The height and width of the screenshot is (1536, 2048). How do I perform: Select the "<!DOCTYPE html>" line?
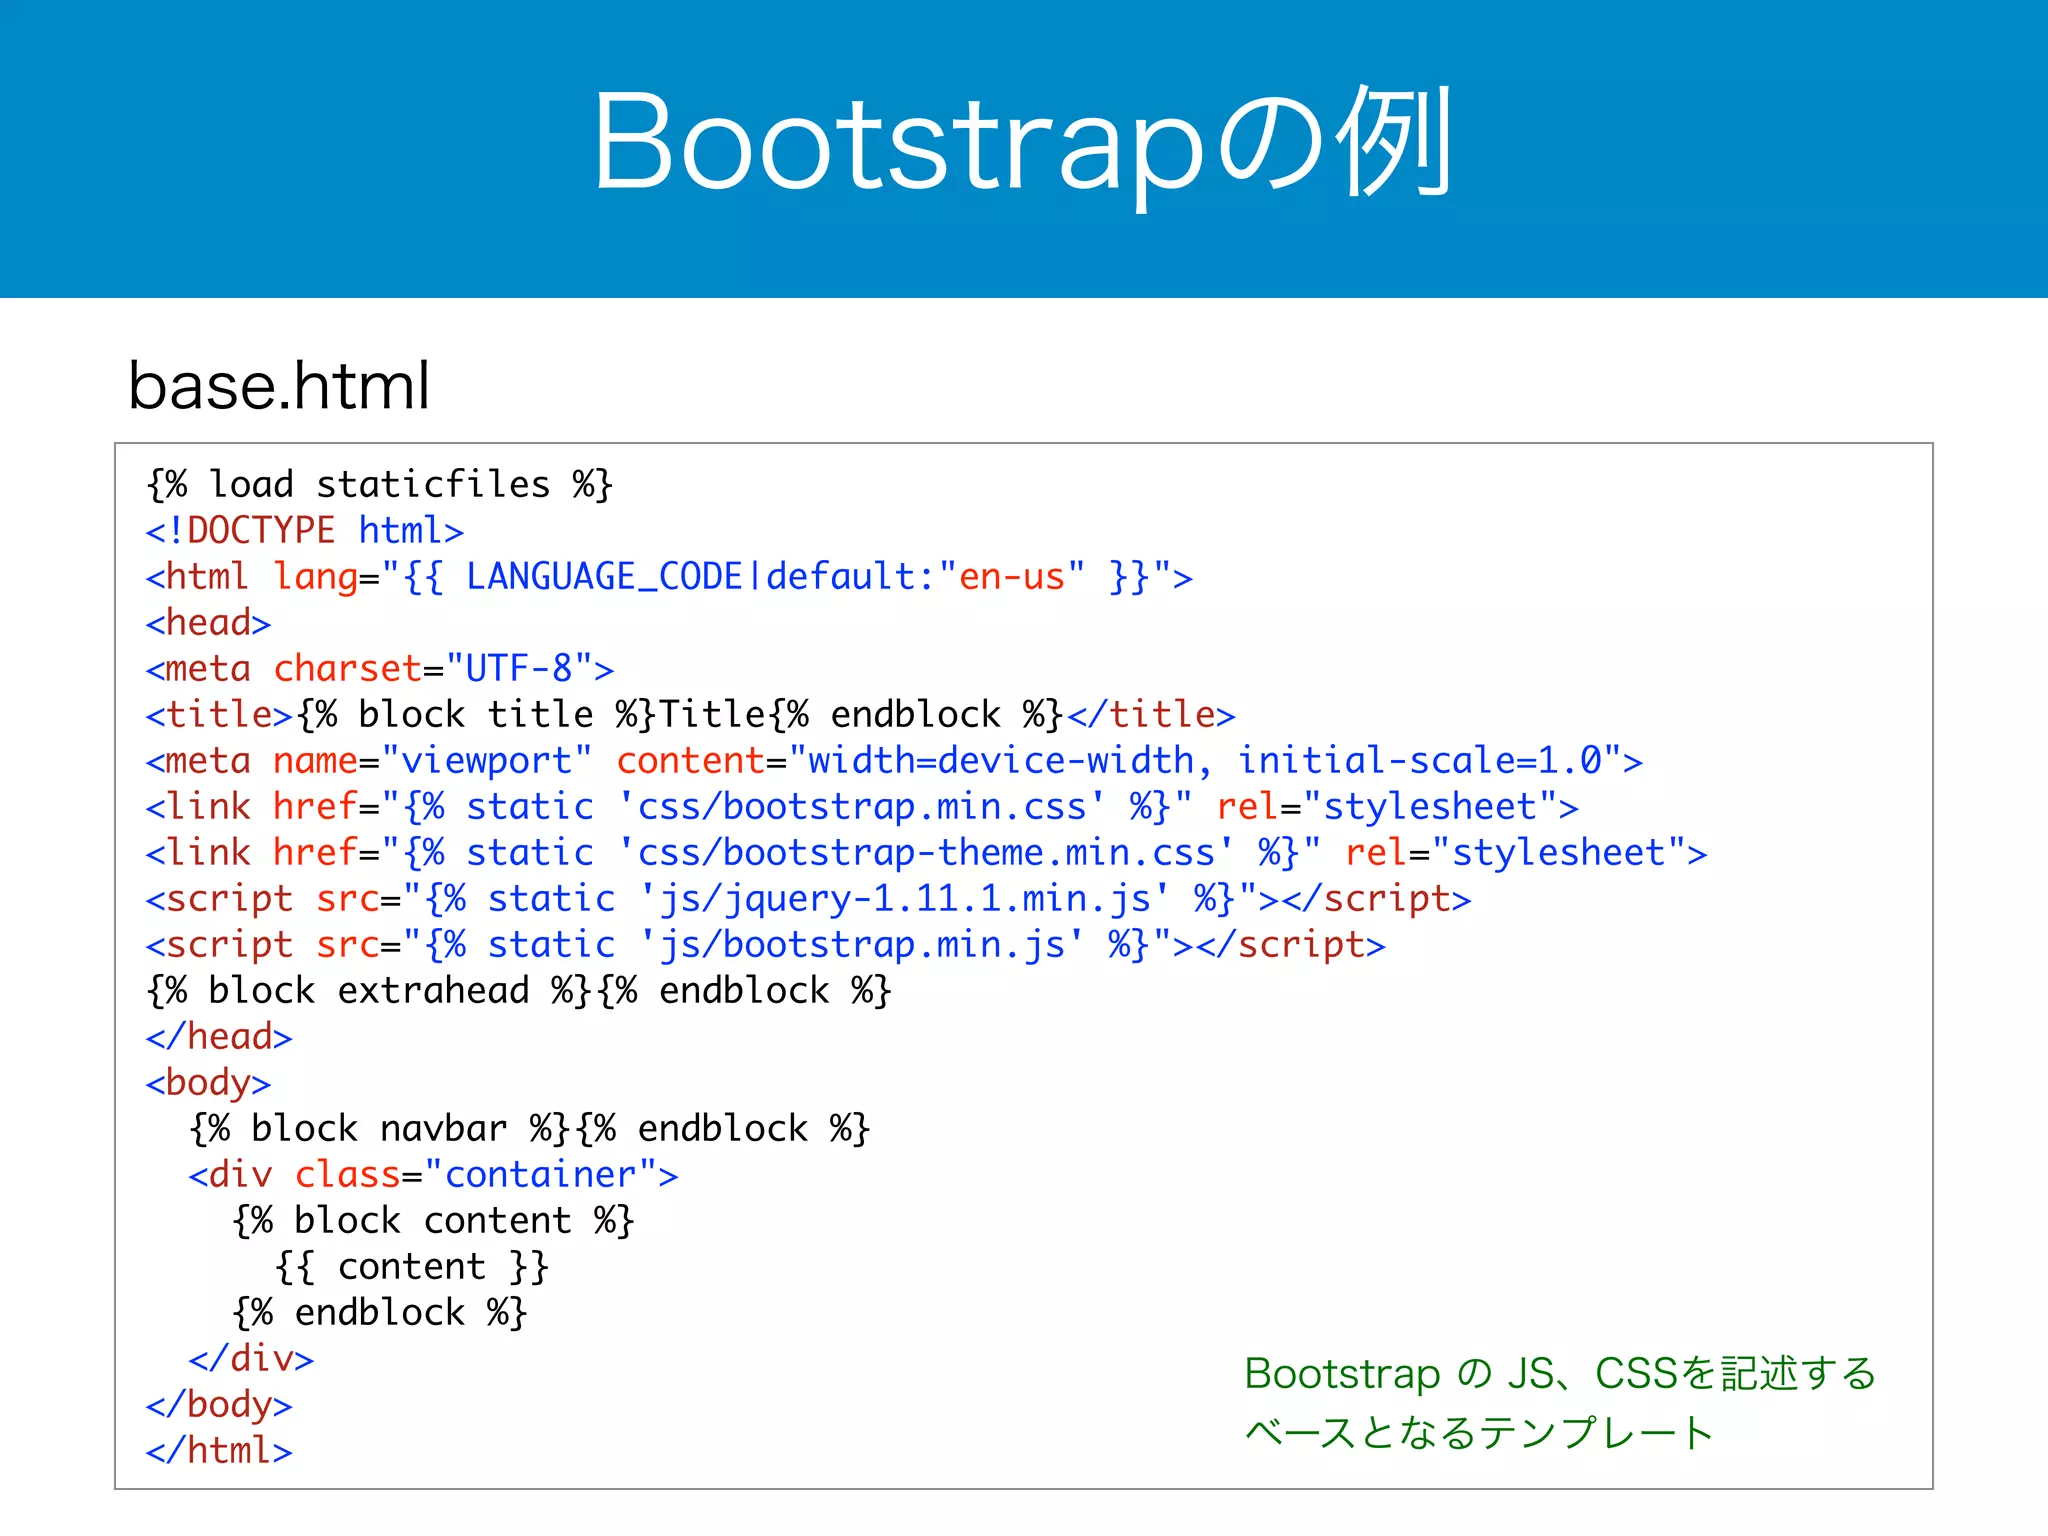click(305, 531)
